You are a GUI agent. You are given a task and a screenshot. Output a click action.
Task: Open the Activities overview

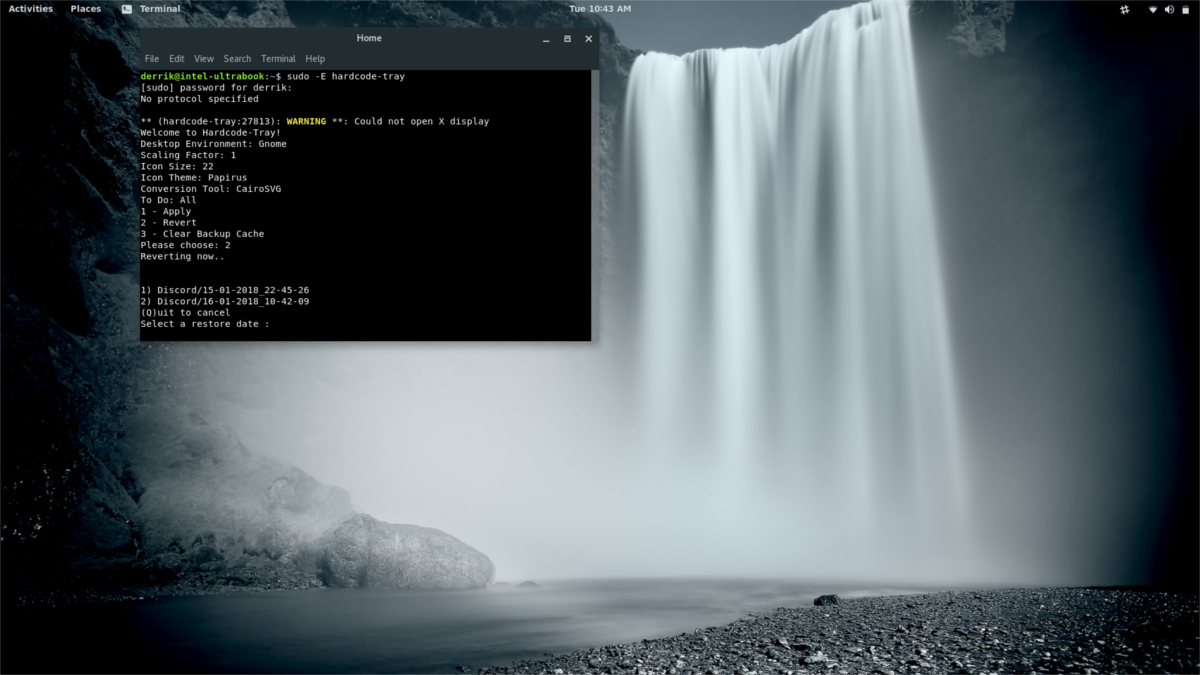point(31,9)
